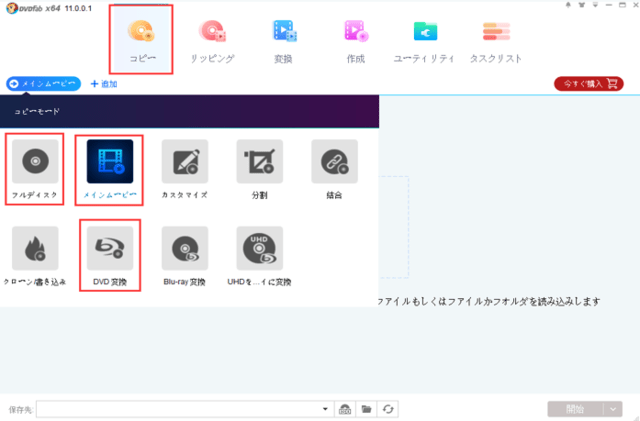The width and height of the screenshot is (640, 421).
Task: Select メインムービー copy mode icon
Action: click(110, 161)
